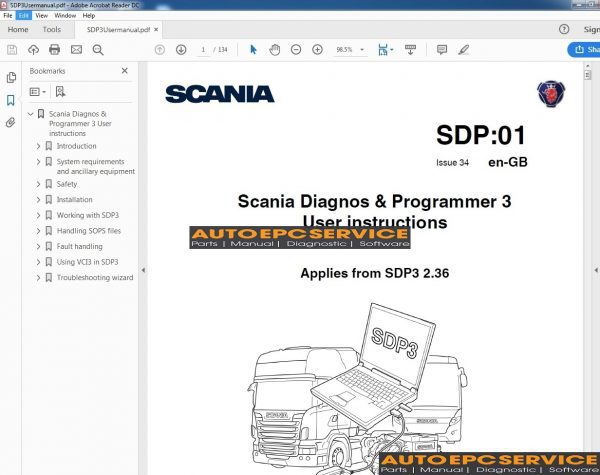
Task: Zoom in with plus icon
Action: click(317, 50)
